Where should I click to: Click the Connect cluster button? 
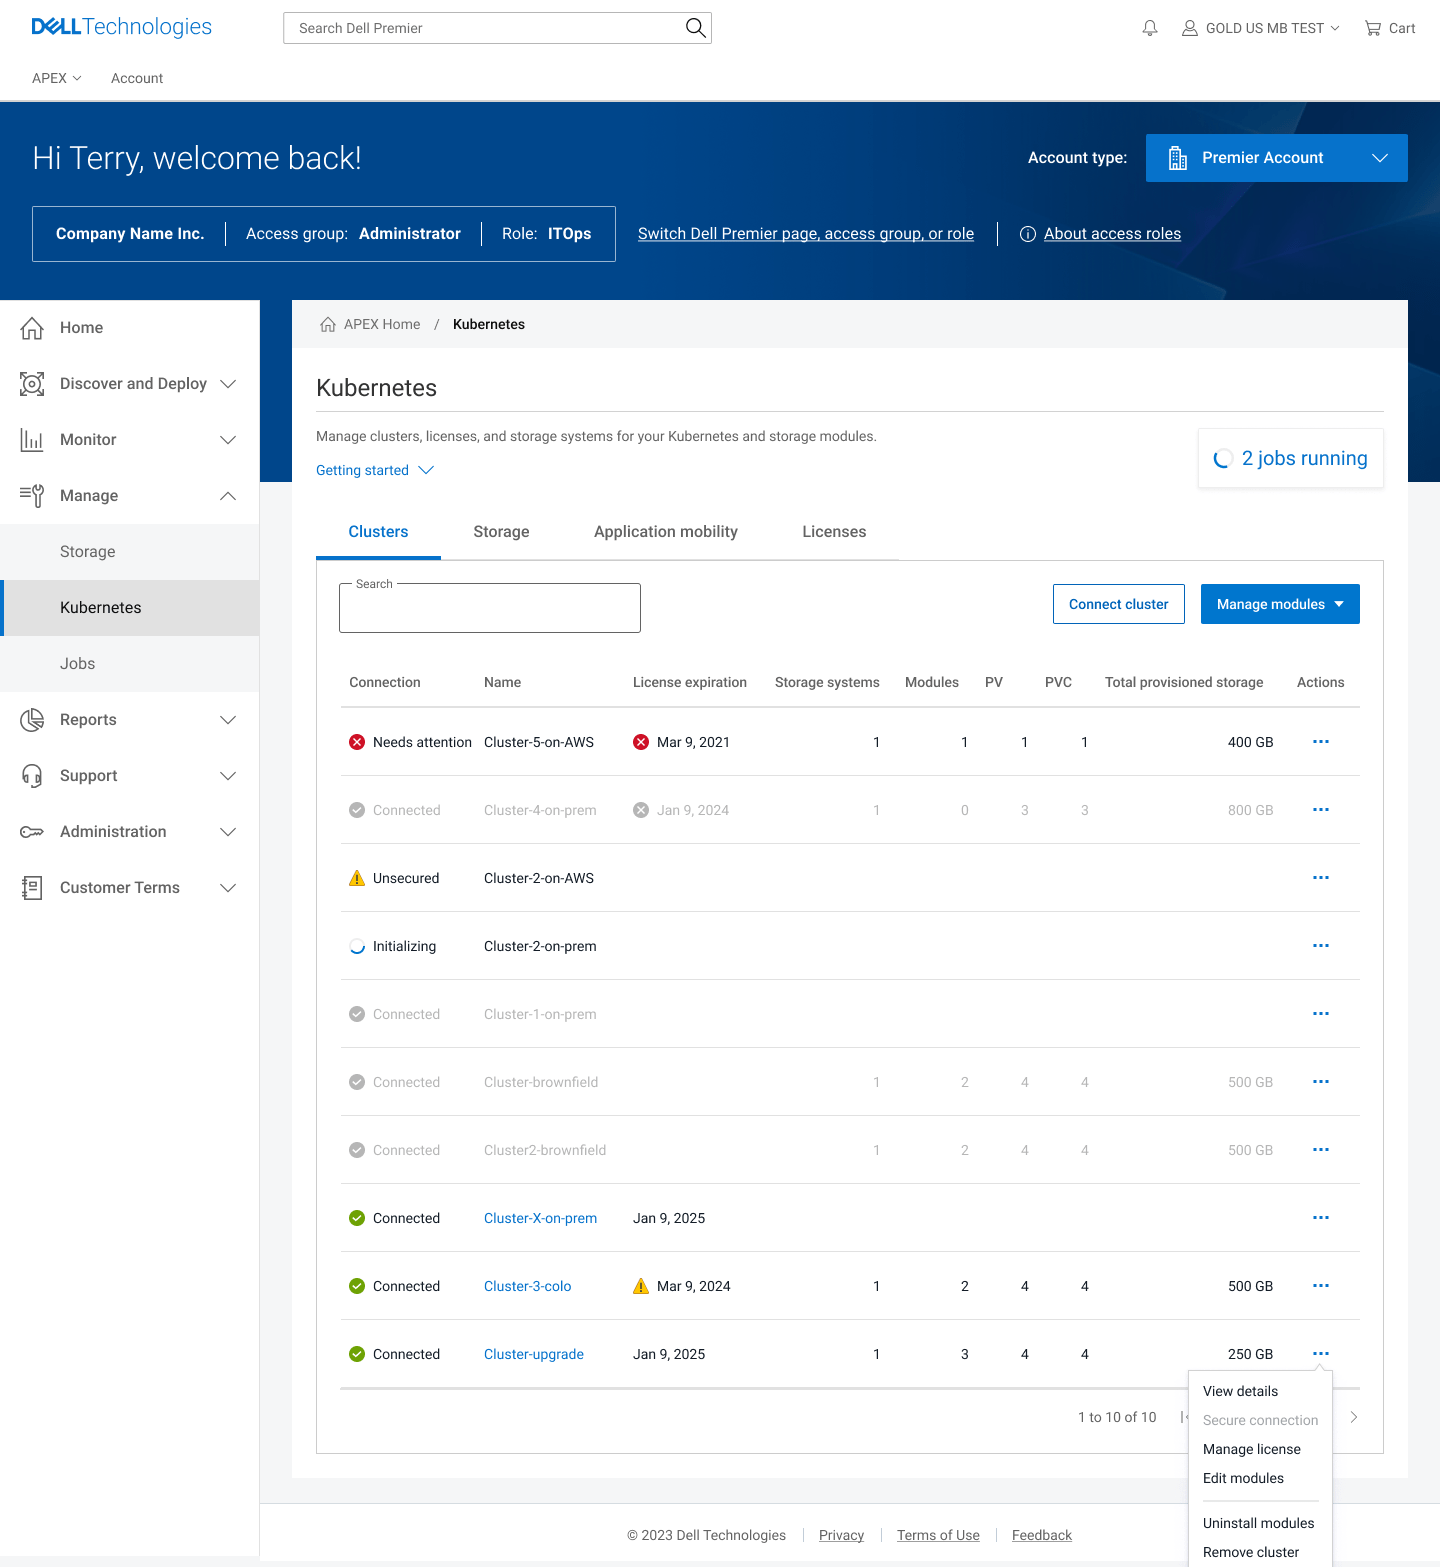[1119, 604]
